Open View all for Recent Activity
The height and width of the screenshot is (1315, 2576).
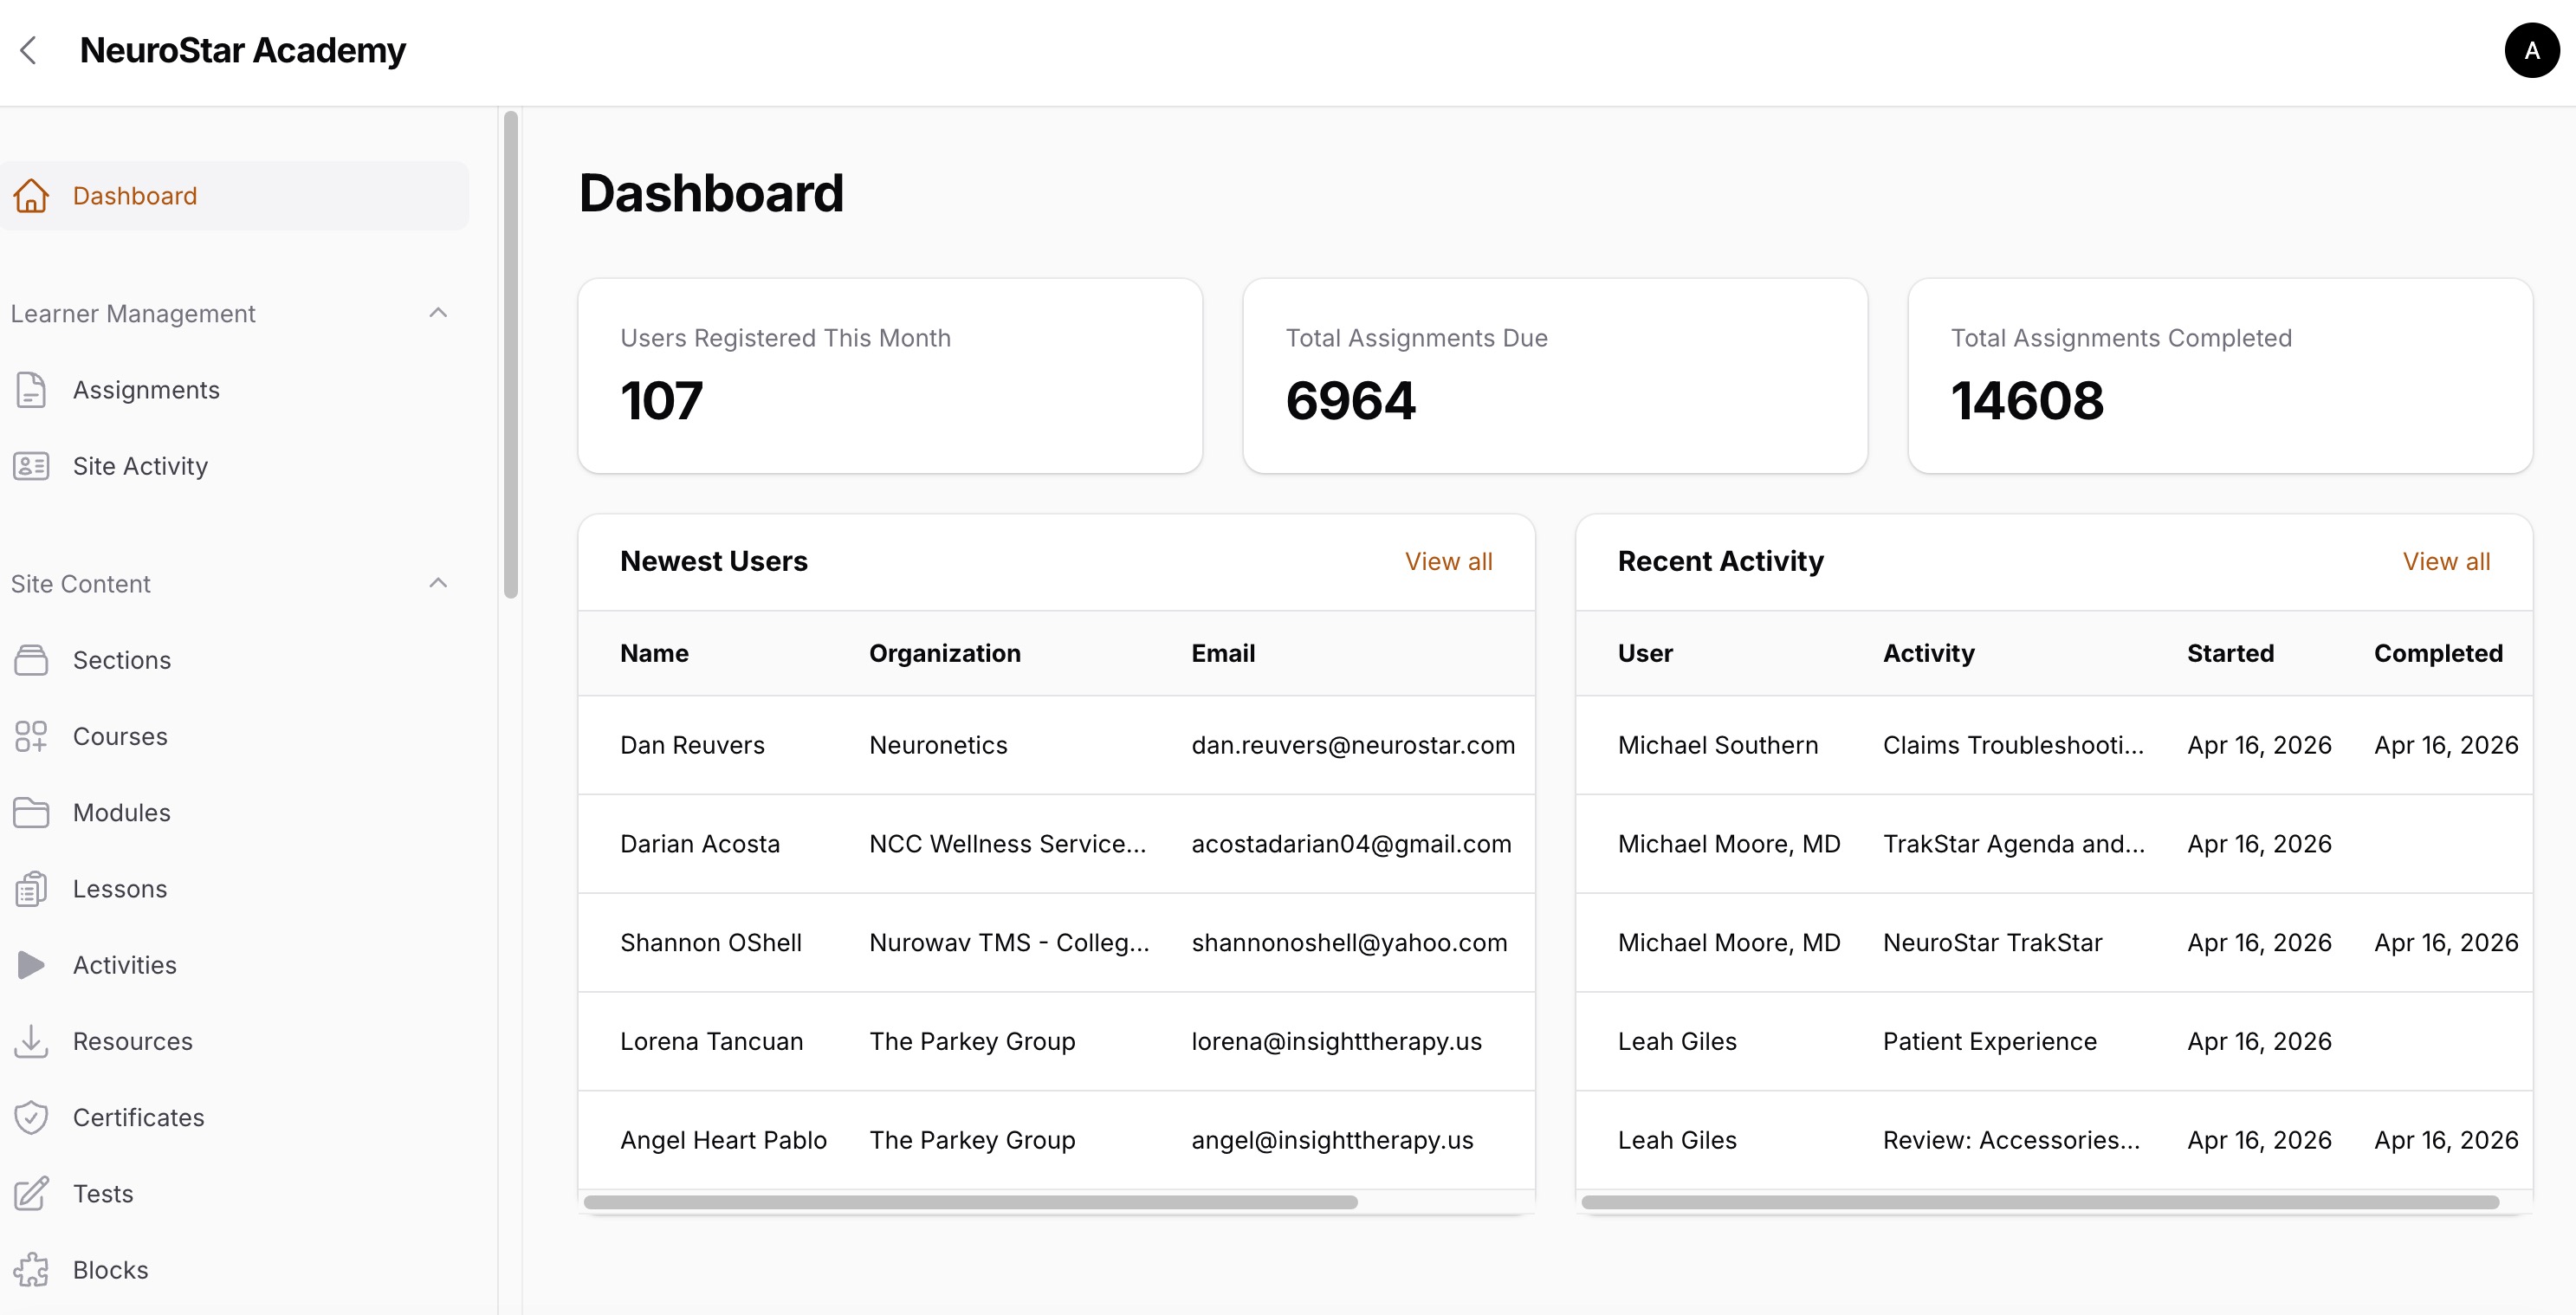coord(2446,561)
